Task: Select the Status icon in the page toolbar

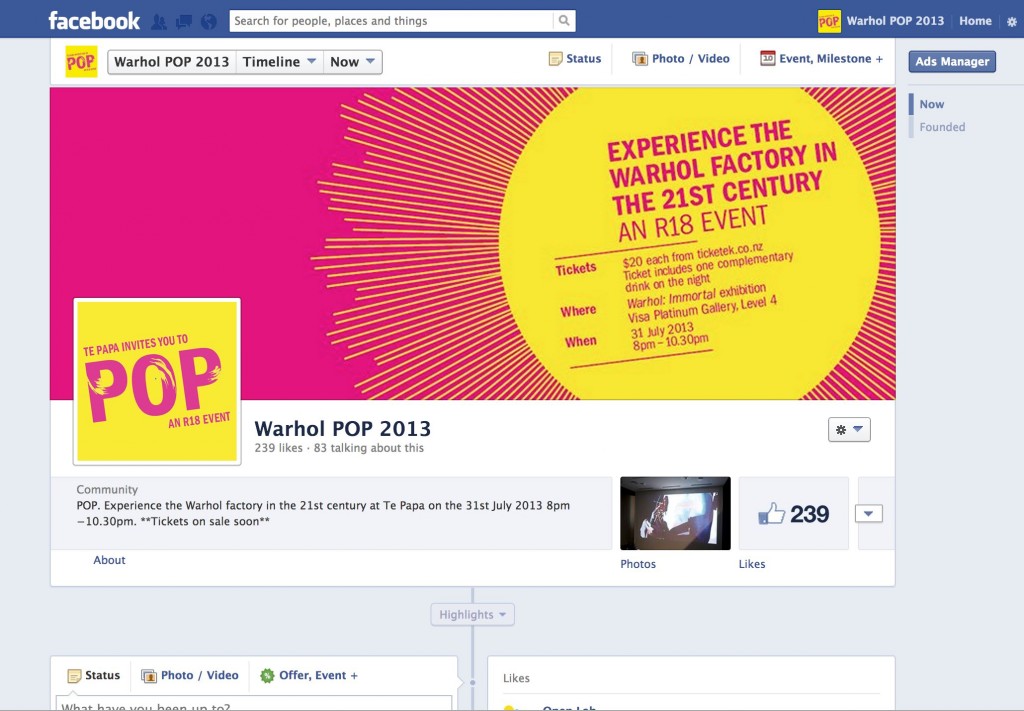Action: pyautogui.click(x=554, y=58)
